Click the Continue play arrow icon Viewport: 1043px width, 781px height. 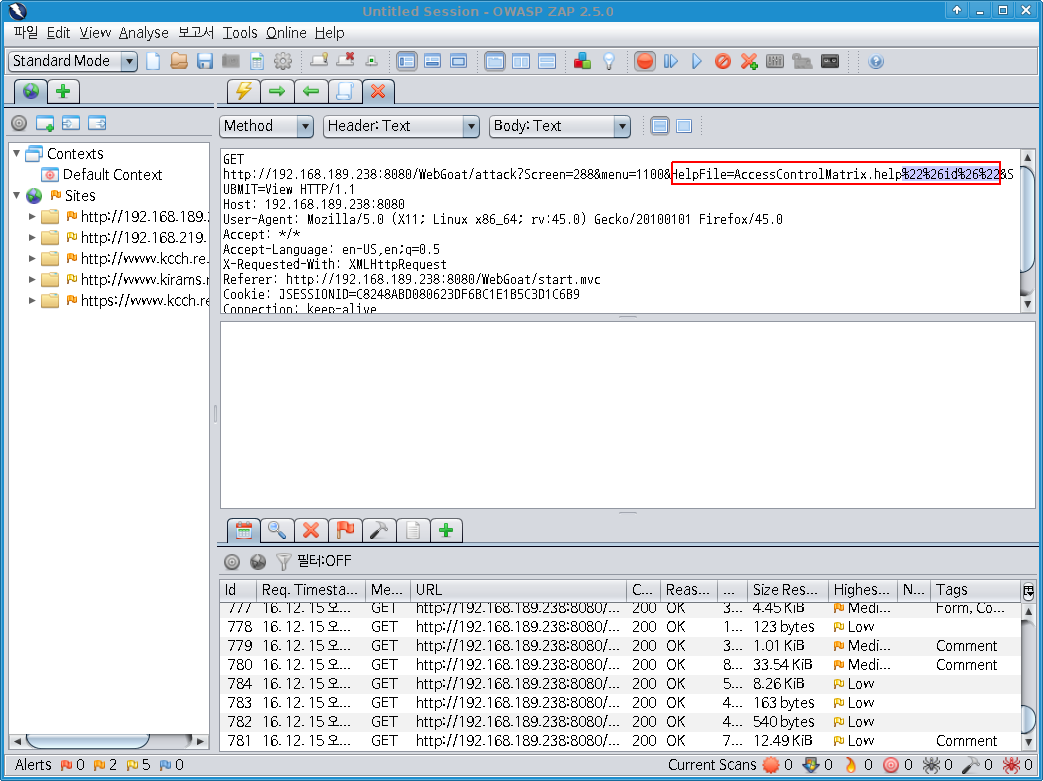coord(696,61)
